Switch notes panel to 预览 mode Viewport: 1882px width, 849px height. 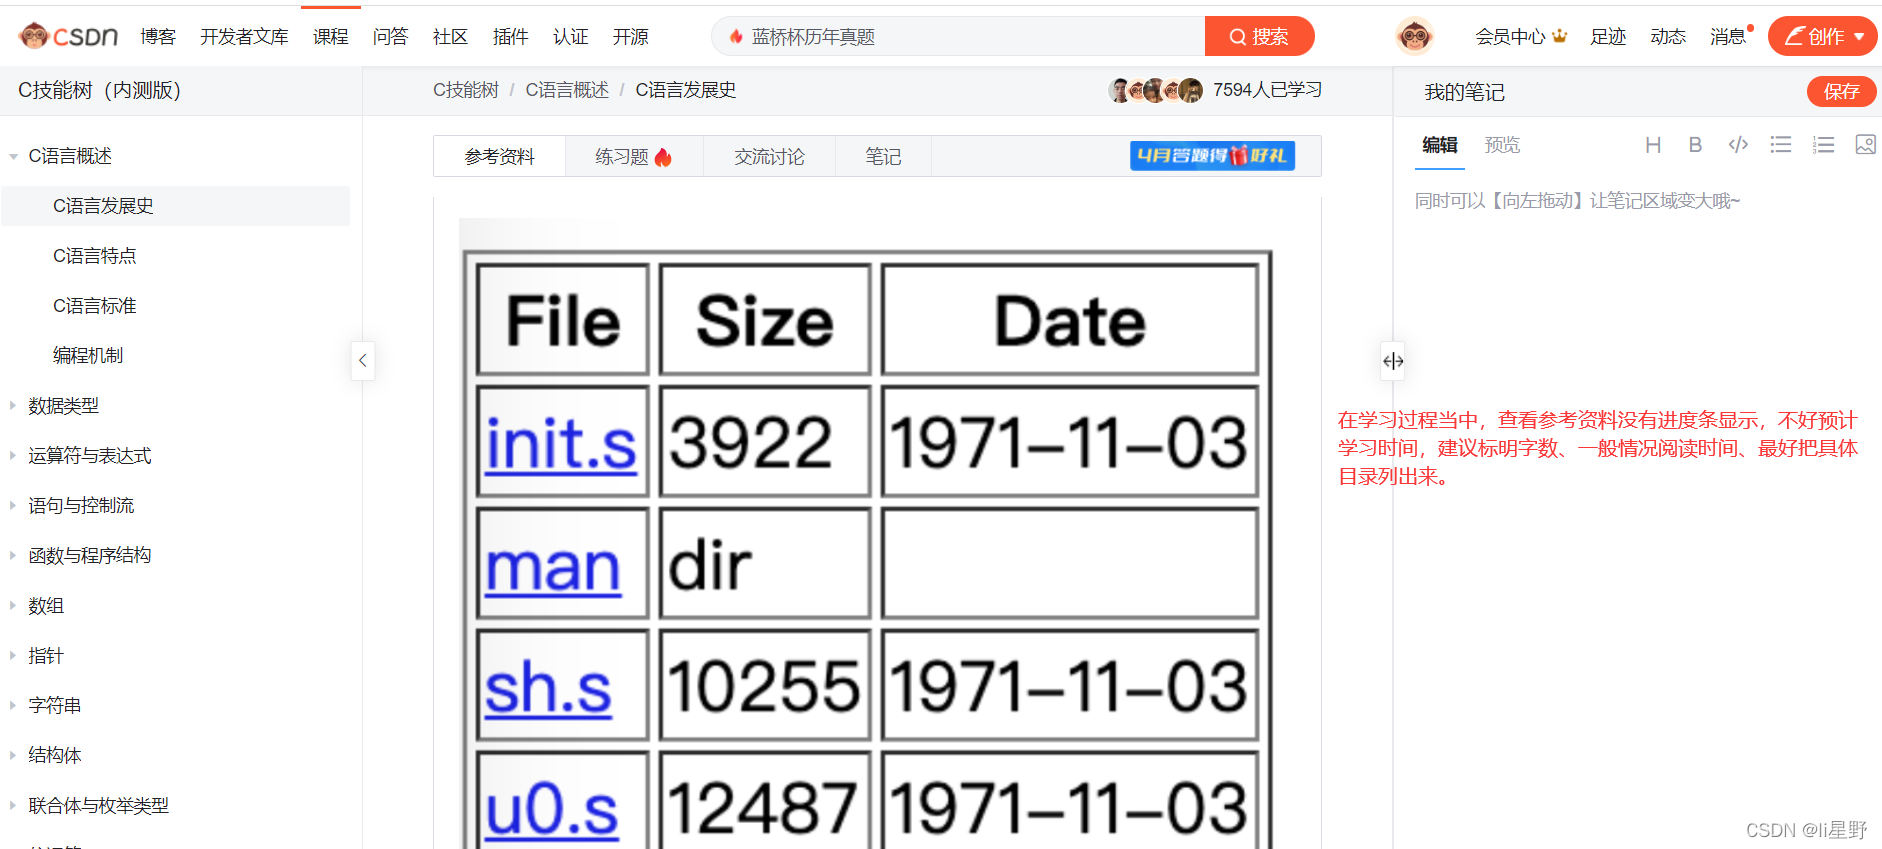[x=1502, y=145]
